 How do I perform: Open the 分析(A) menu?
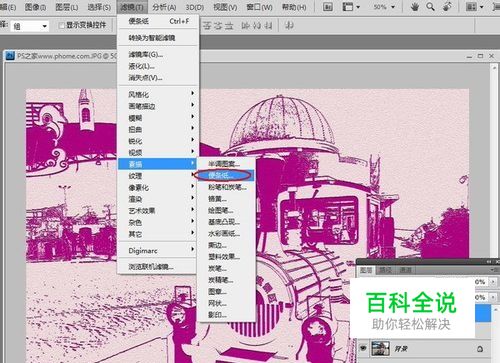pos(164,7)
